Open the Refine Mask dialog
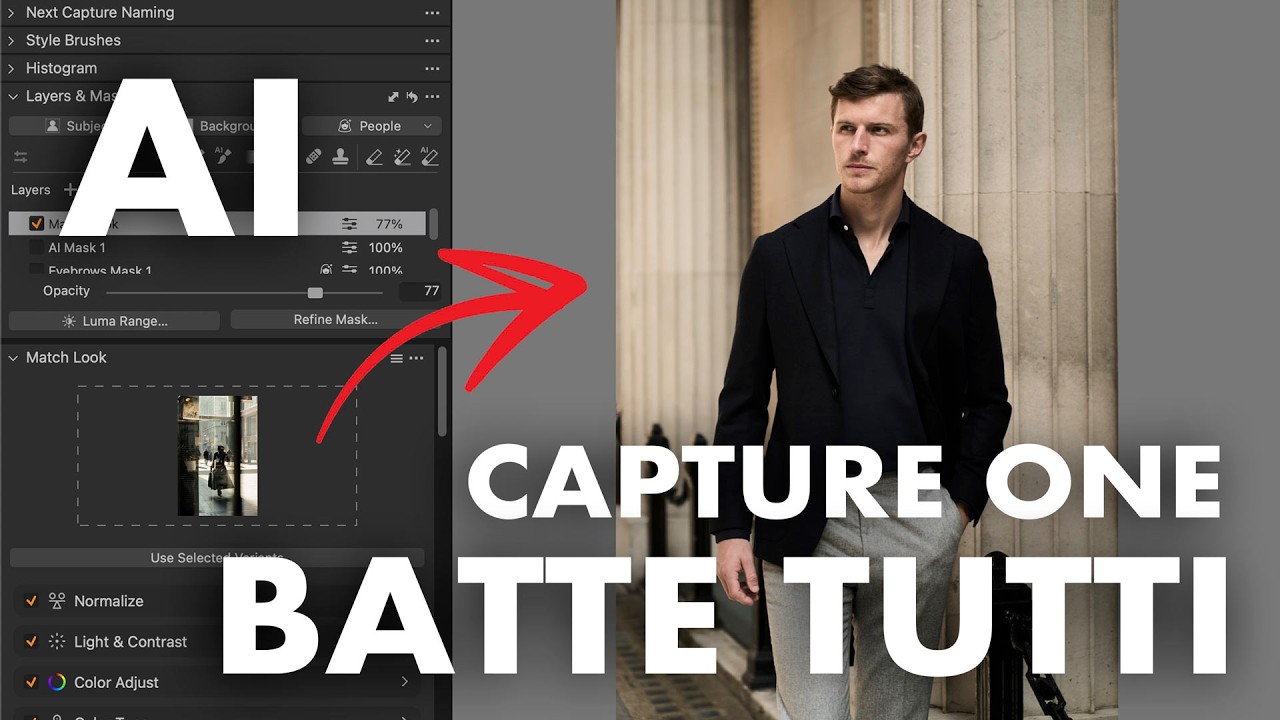 point(335,320)
